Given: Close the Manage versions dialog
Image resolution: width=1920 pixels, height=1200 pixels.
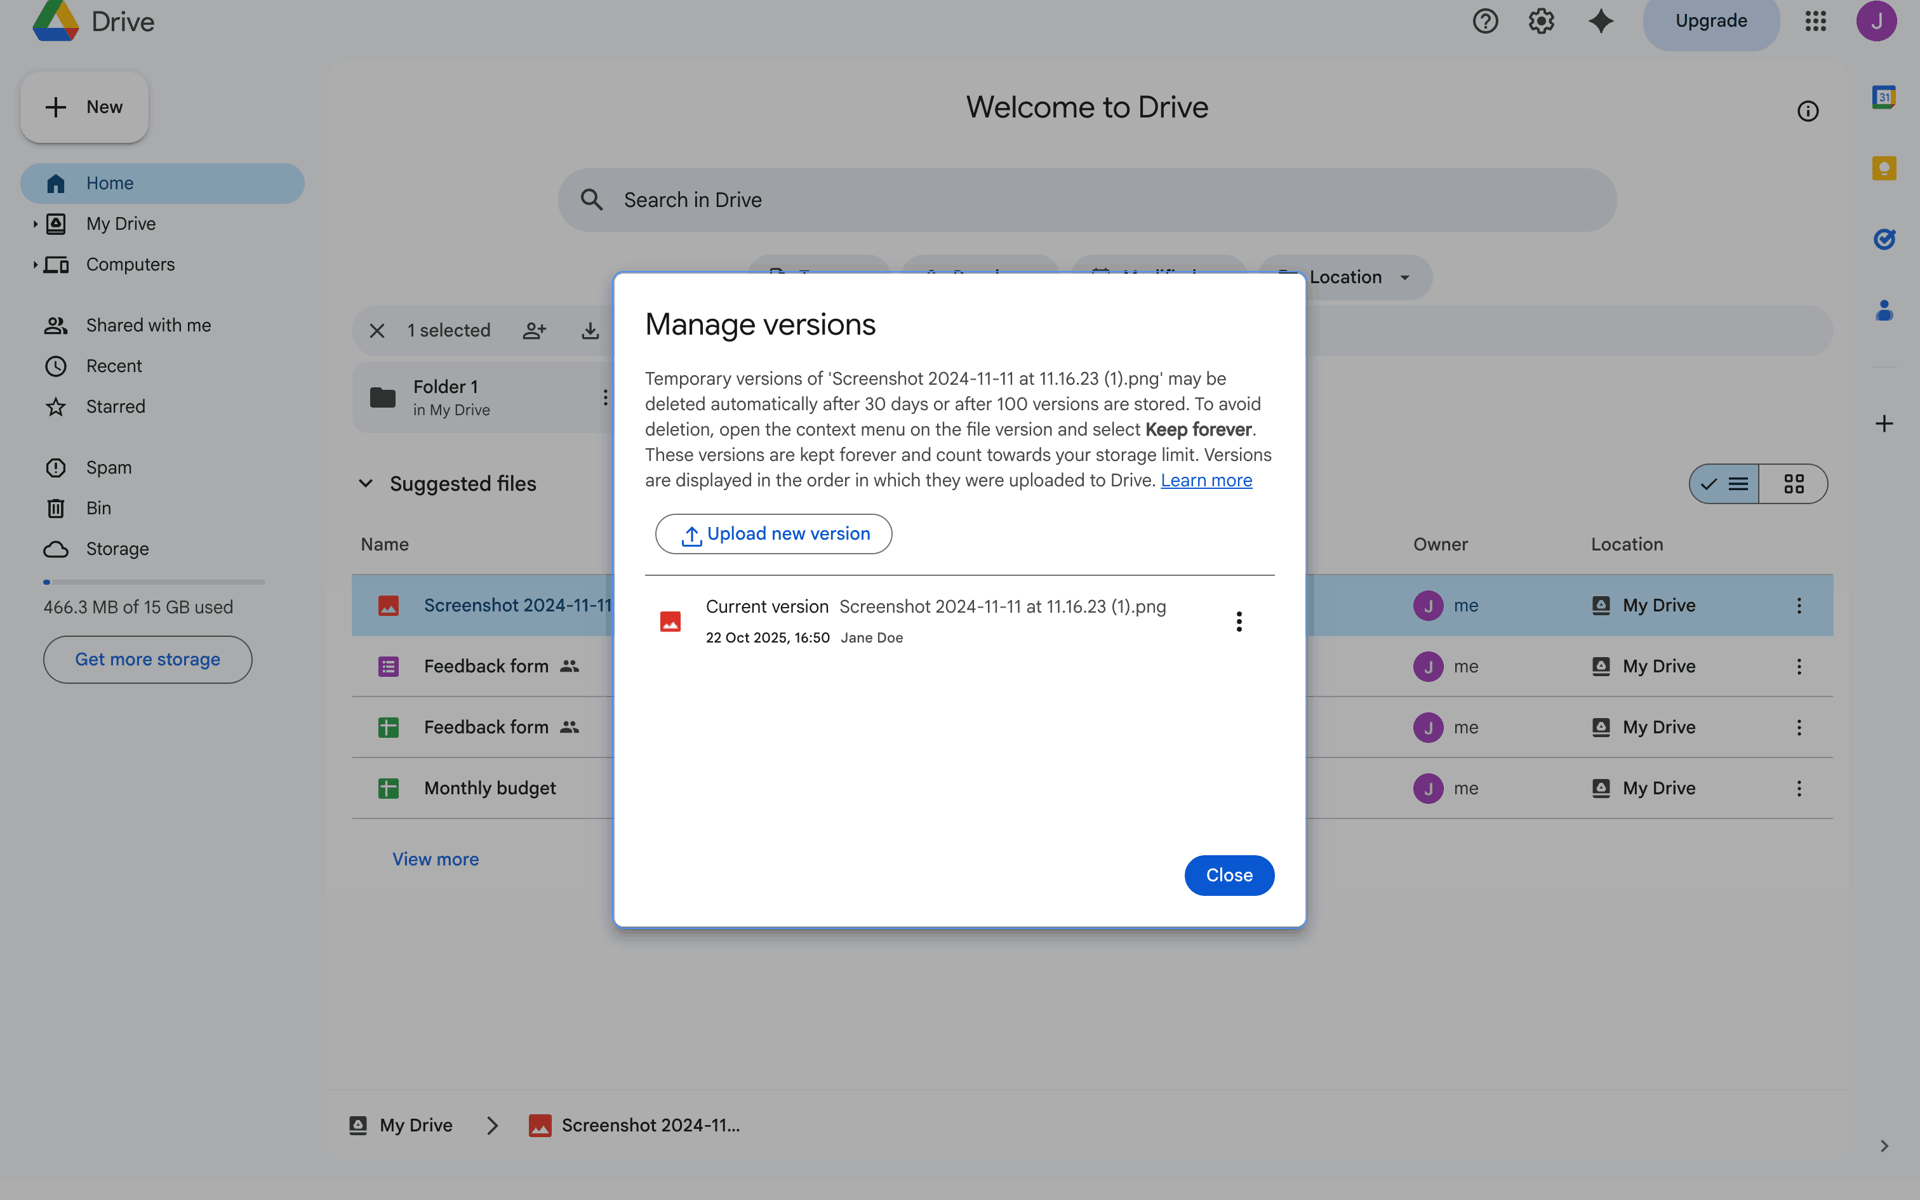Looking at the screenshot, I should pyautogui.click(x=1229, y=875).
